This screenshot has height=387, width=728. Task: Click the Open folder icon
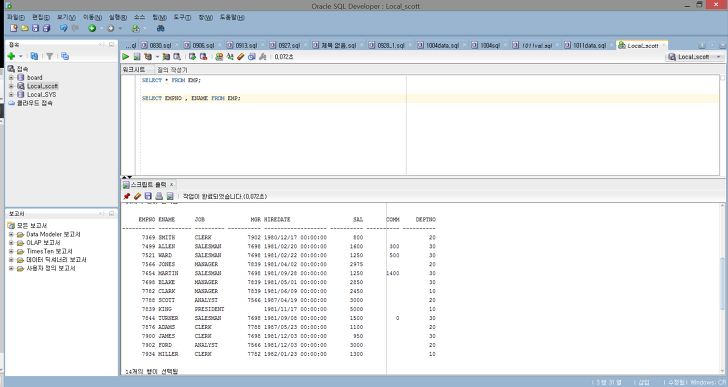point(25,28)
